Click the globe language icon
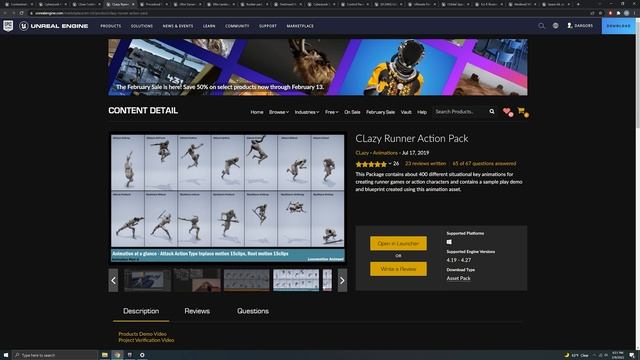Screen dimensions: 640x360 pos(556,26)
